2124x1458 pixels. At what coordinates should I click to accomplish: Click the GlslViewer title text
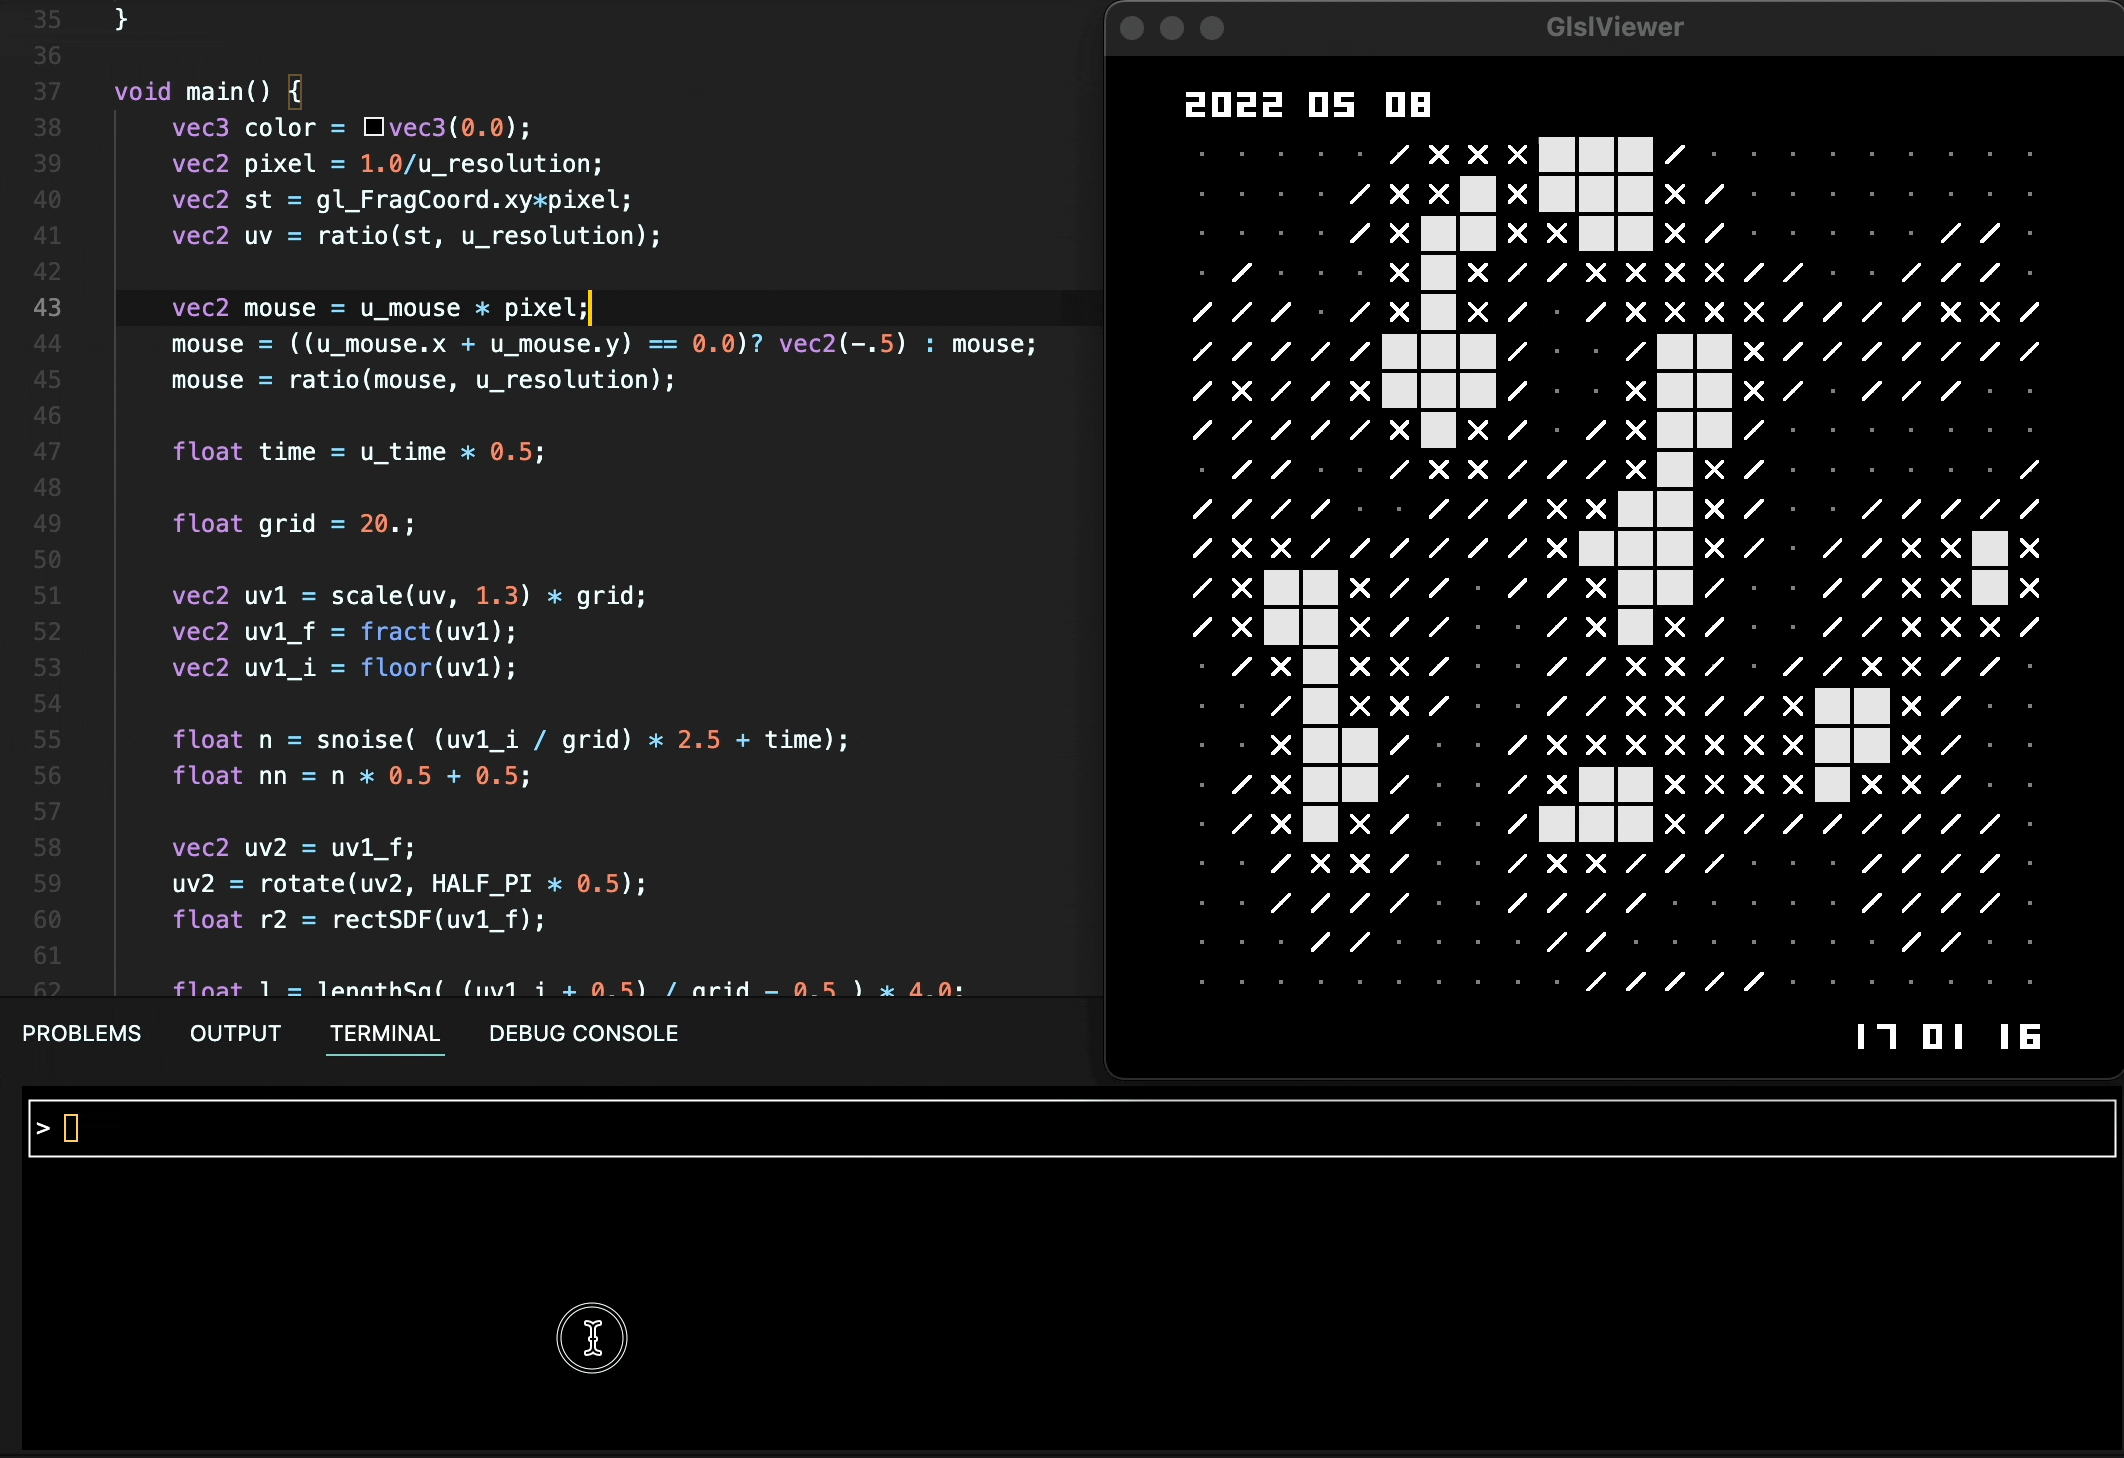coord(1614,27)
